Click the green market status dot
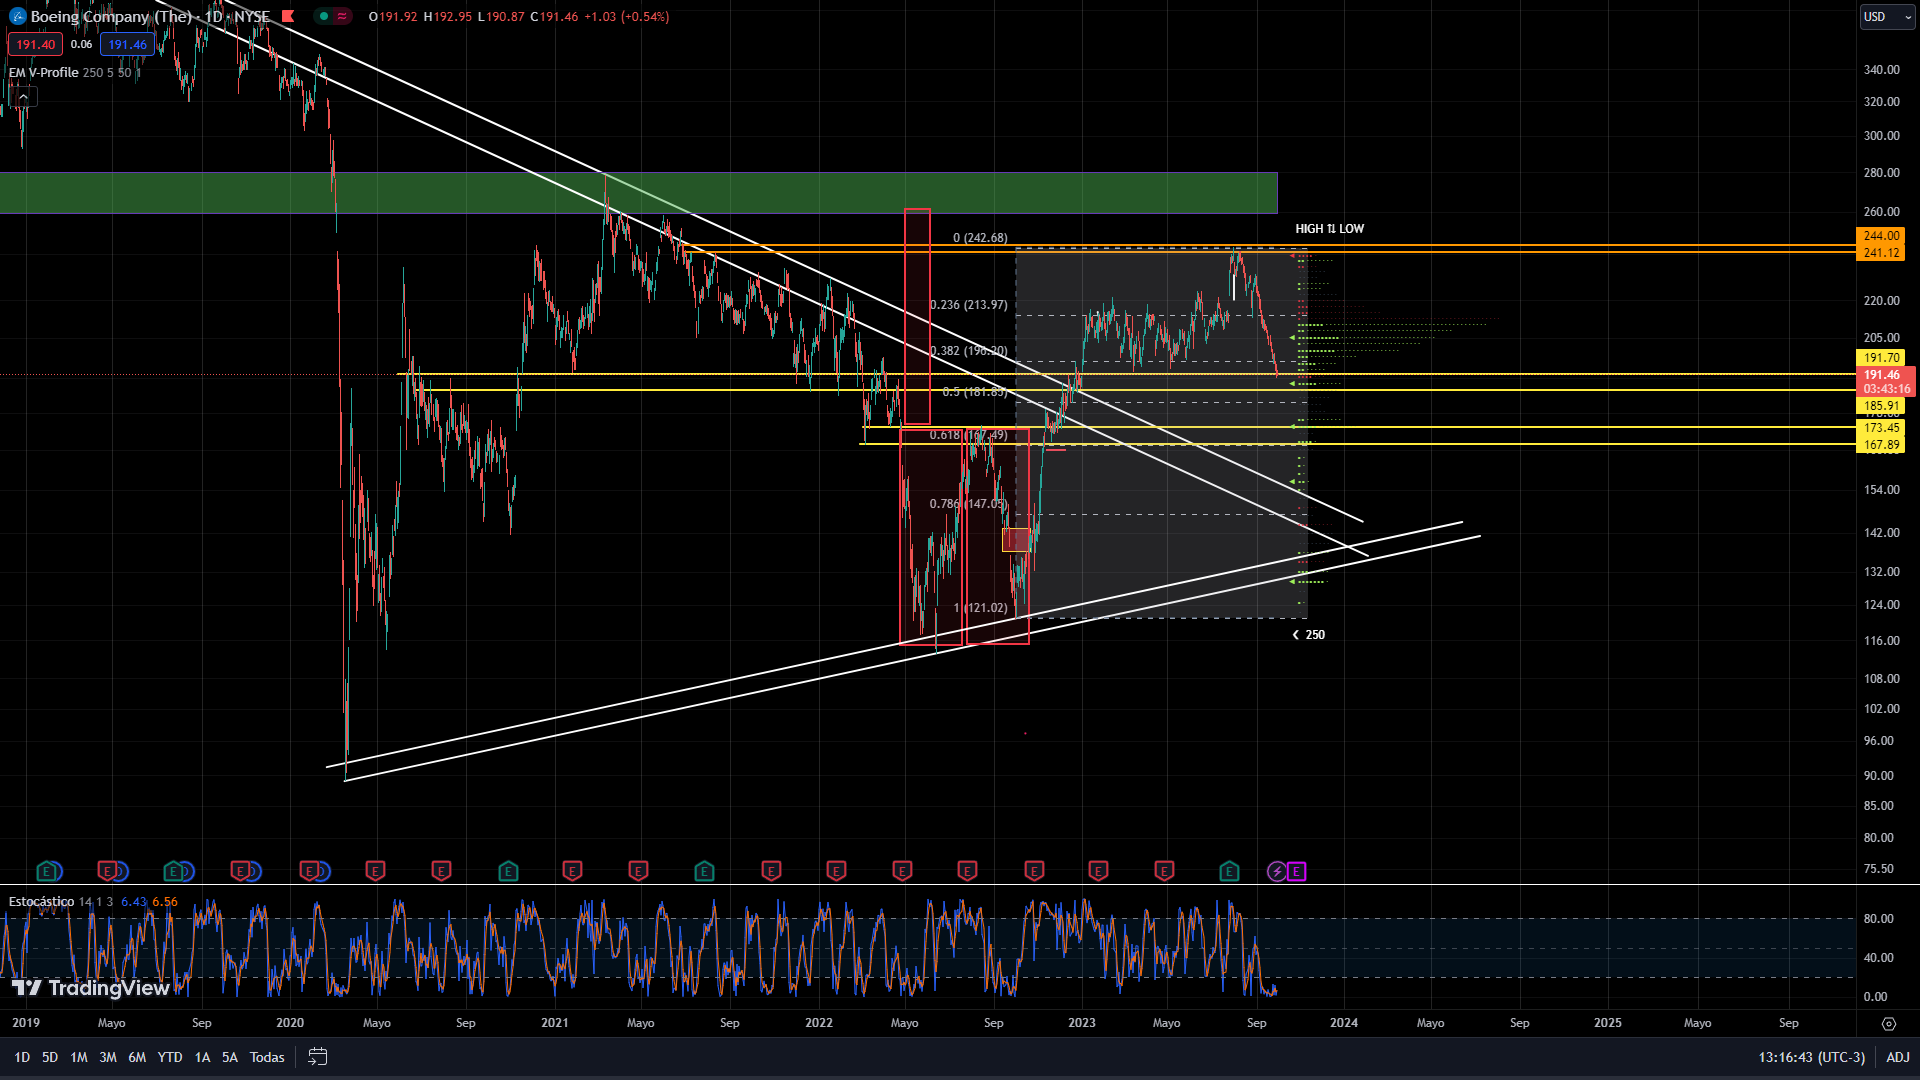 point(324,16)
